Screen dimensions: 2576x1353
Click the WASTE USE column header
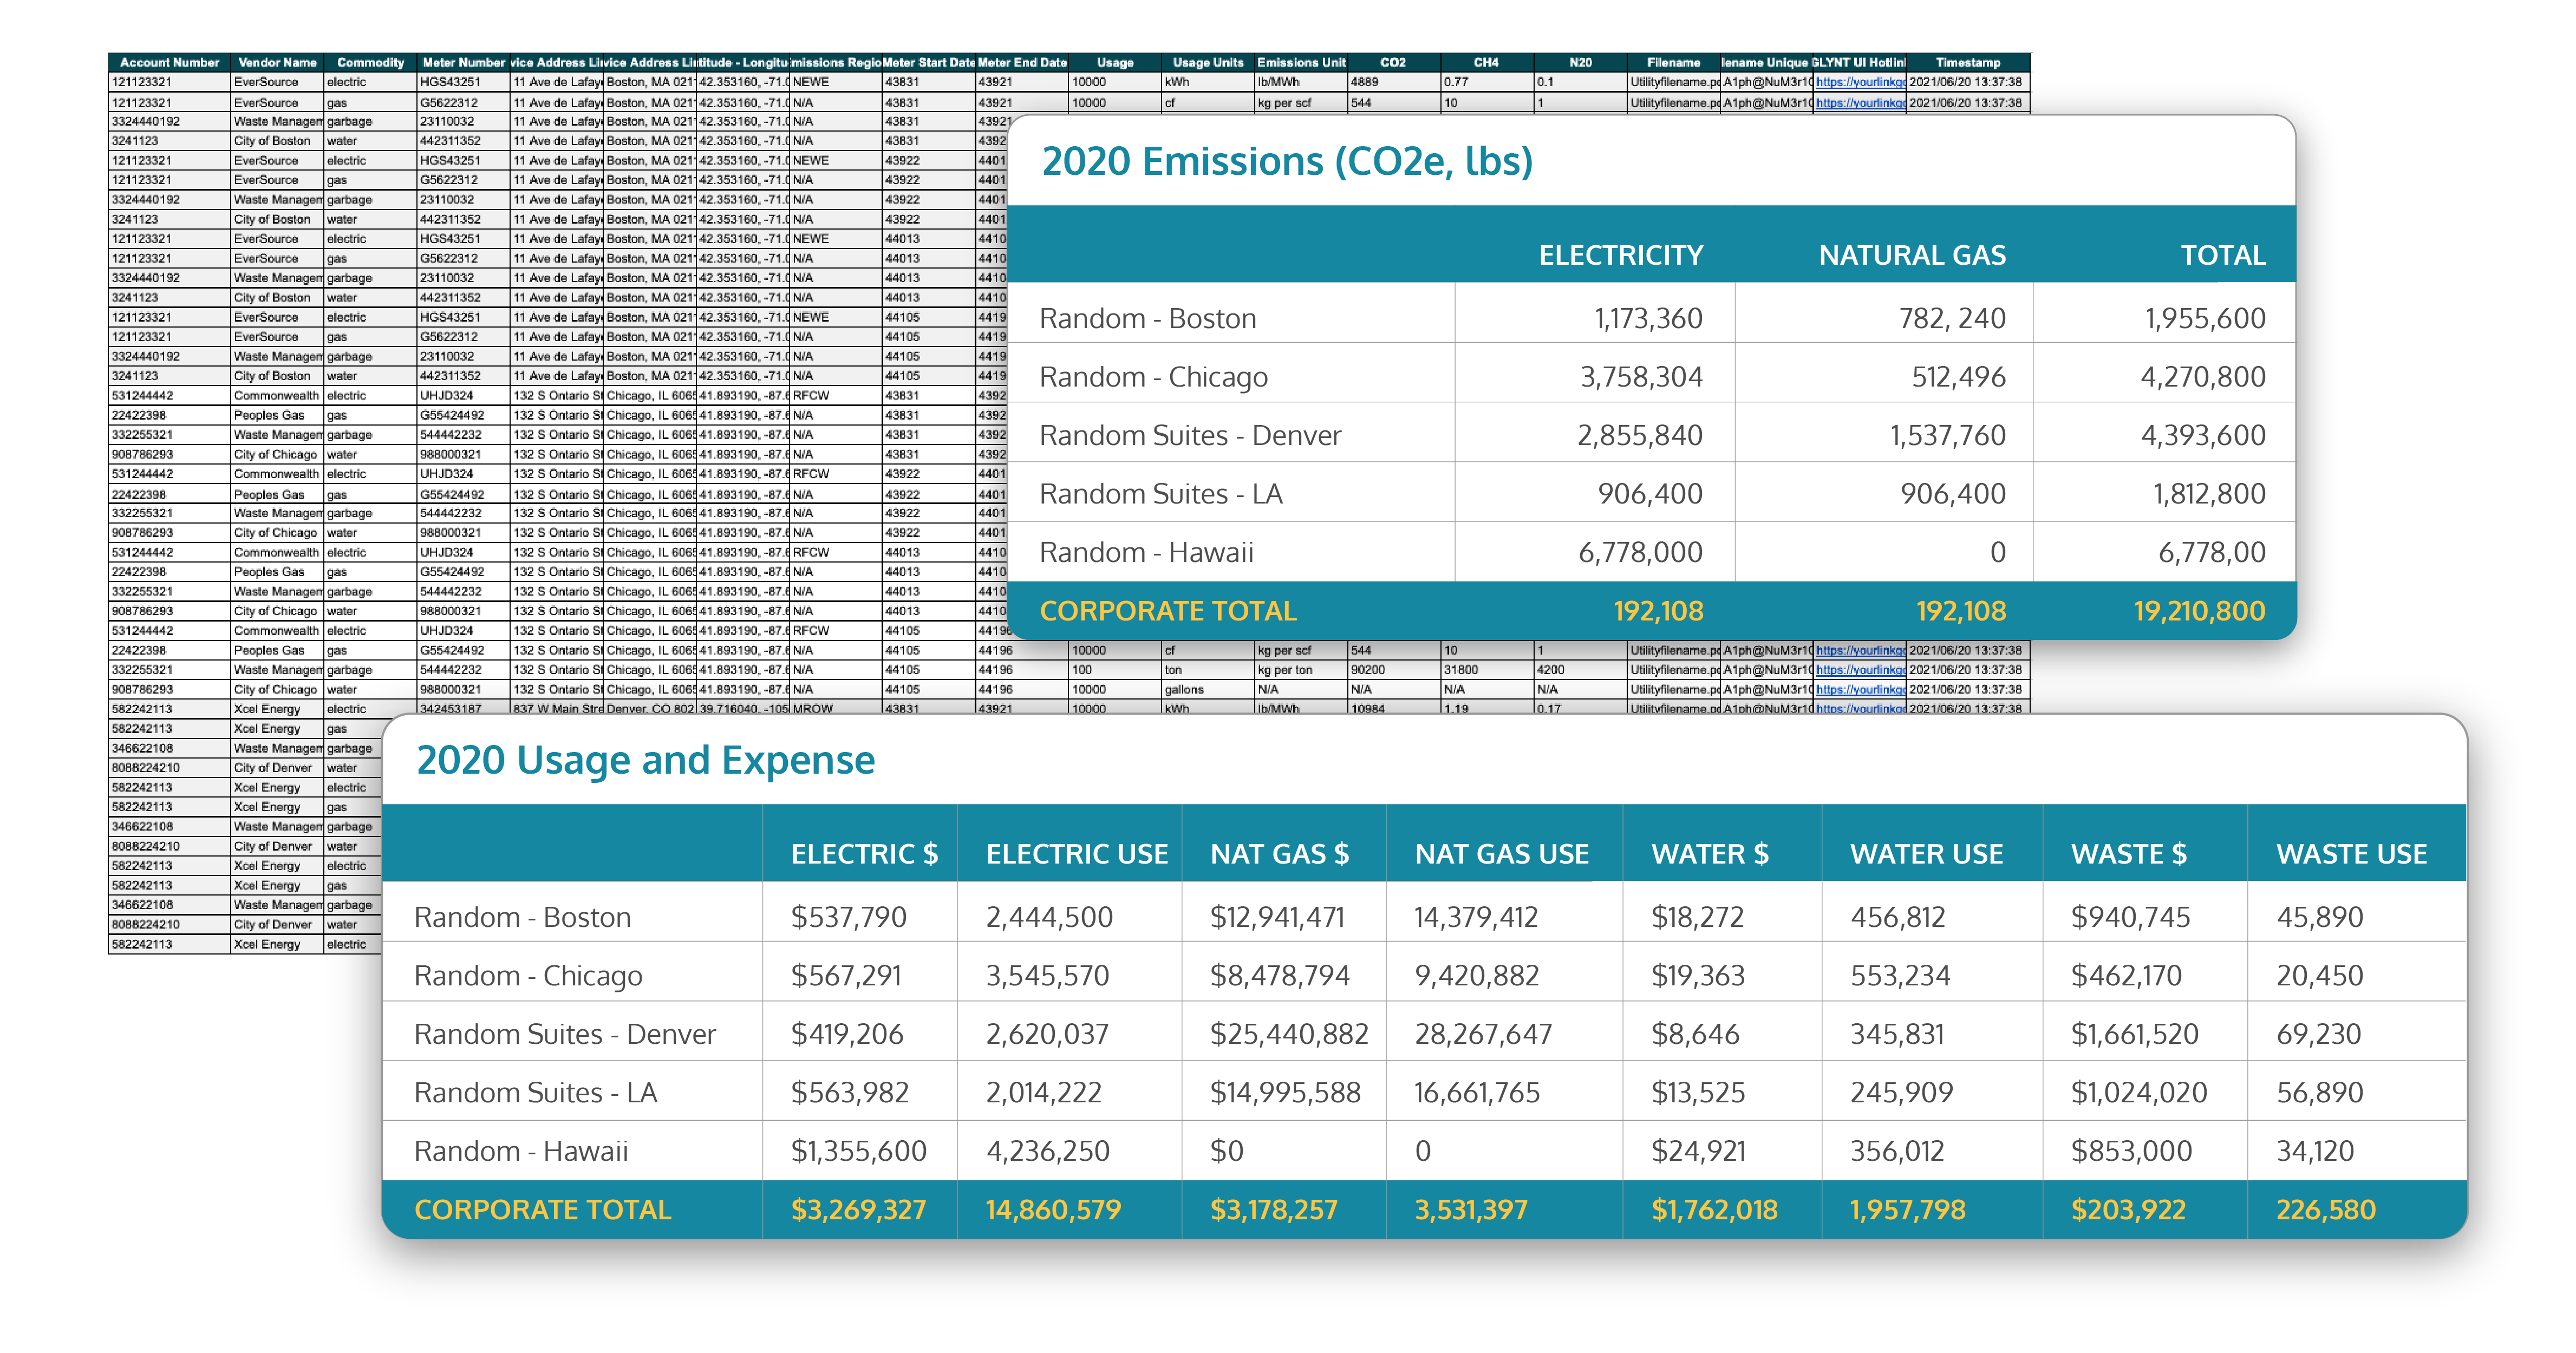point(2351,854)
